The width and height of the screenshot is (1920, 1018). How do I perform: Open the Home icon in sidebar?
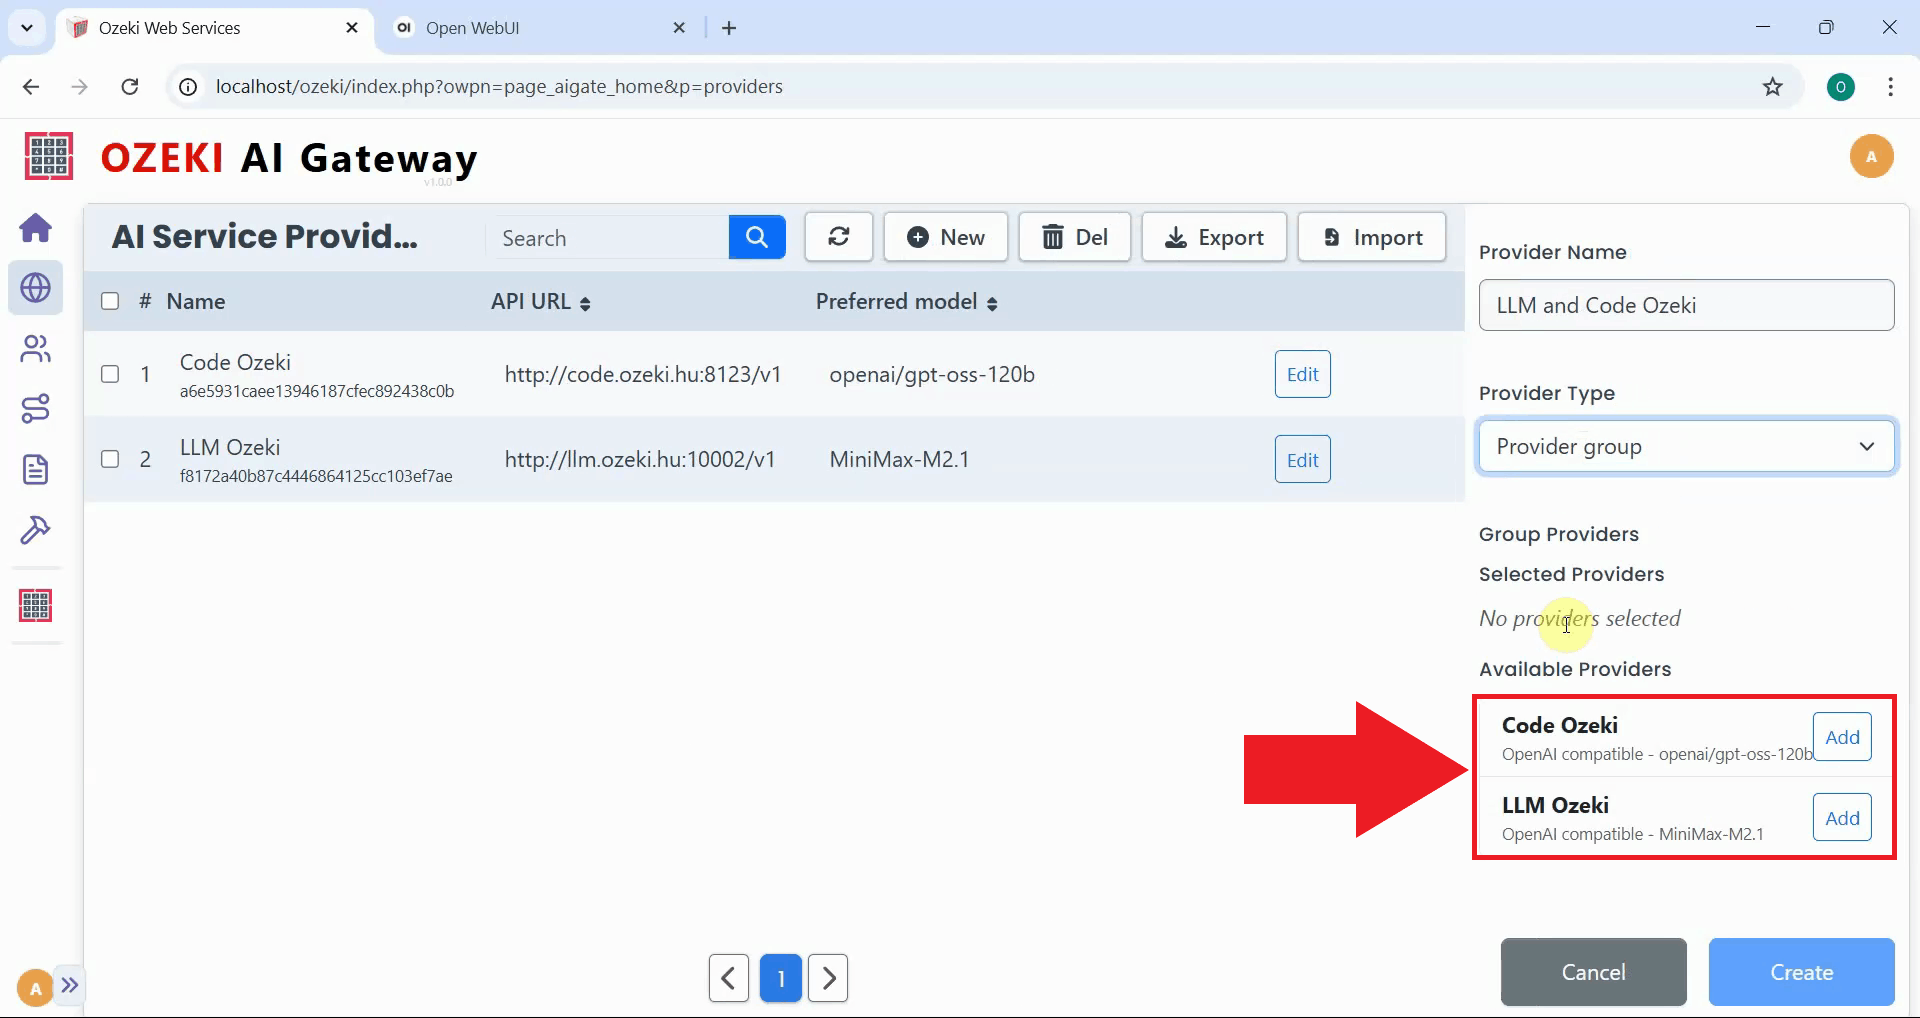36,228
